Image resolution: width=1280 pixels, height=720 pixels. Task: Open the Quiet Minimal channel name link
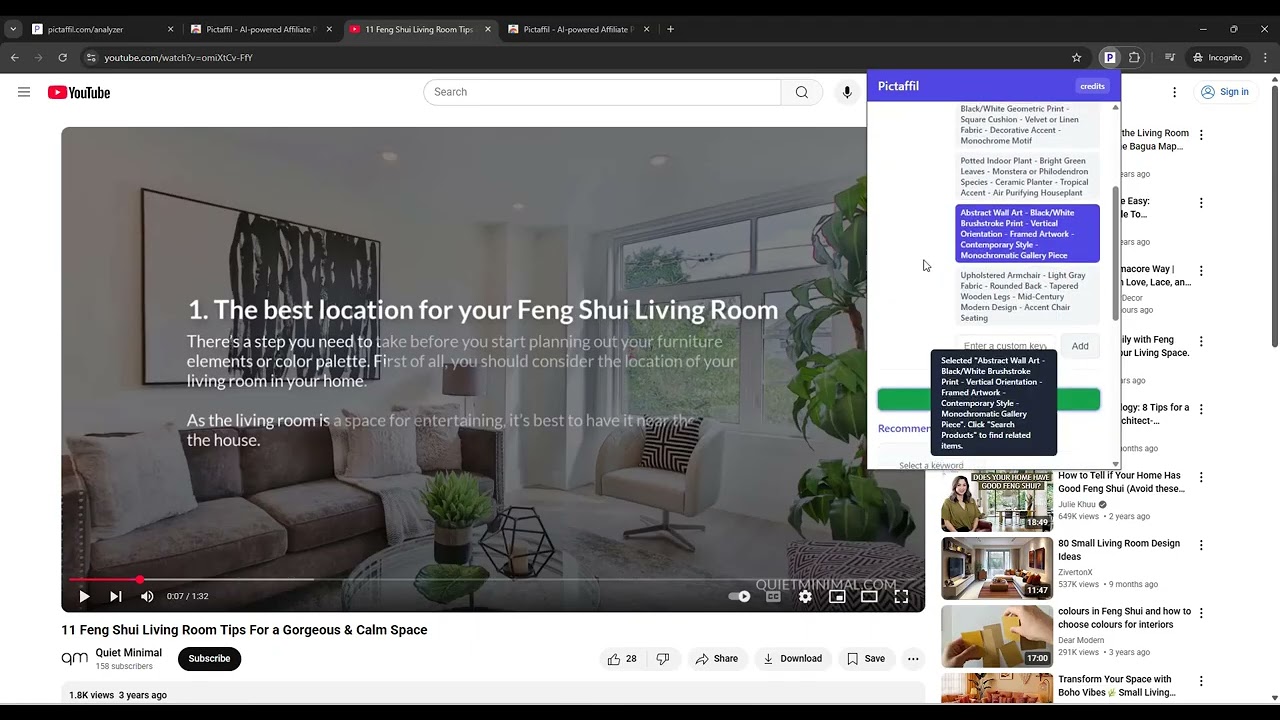coord(128,653)
